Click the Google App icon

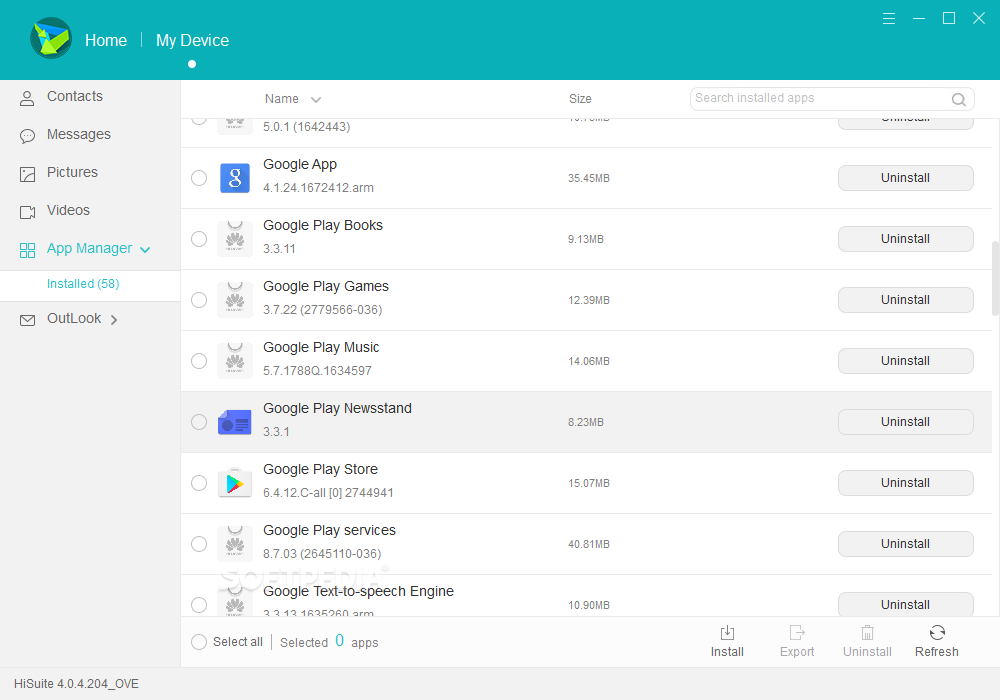(x=235, y=178)
